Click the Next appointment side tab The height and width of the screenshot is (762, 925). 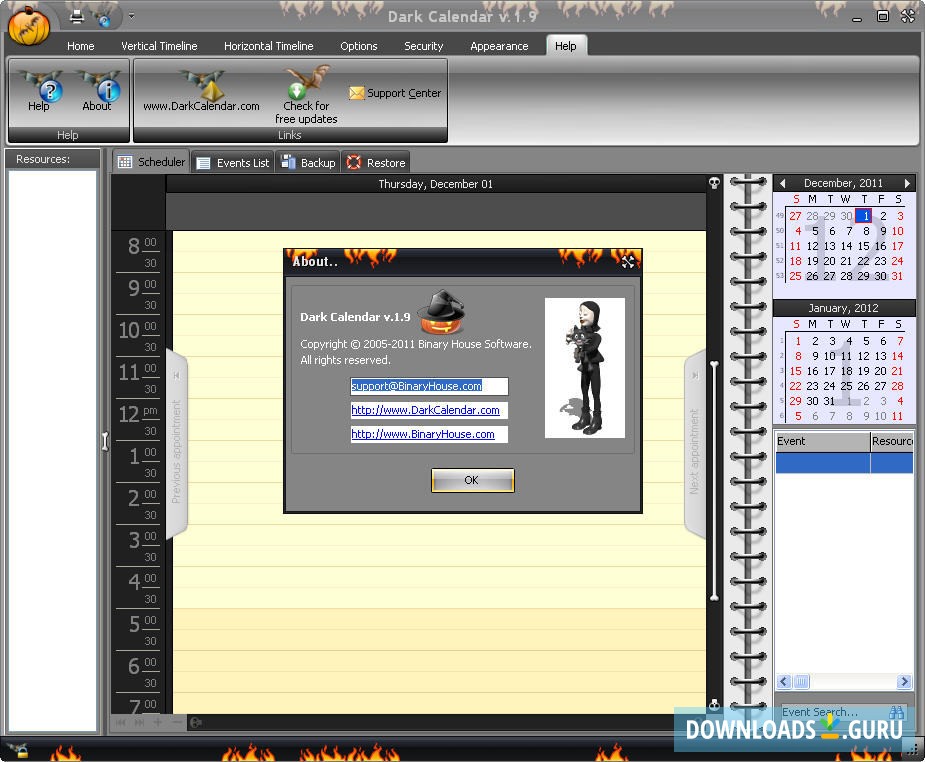tap(694, 444)
